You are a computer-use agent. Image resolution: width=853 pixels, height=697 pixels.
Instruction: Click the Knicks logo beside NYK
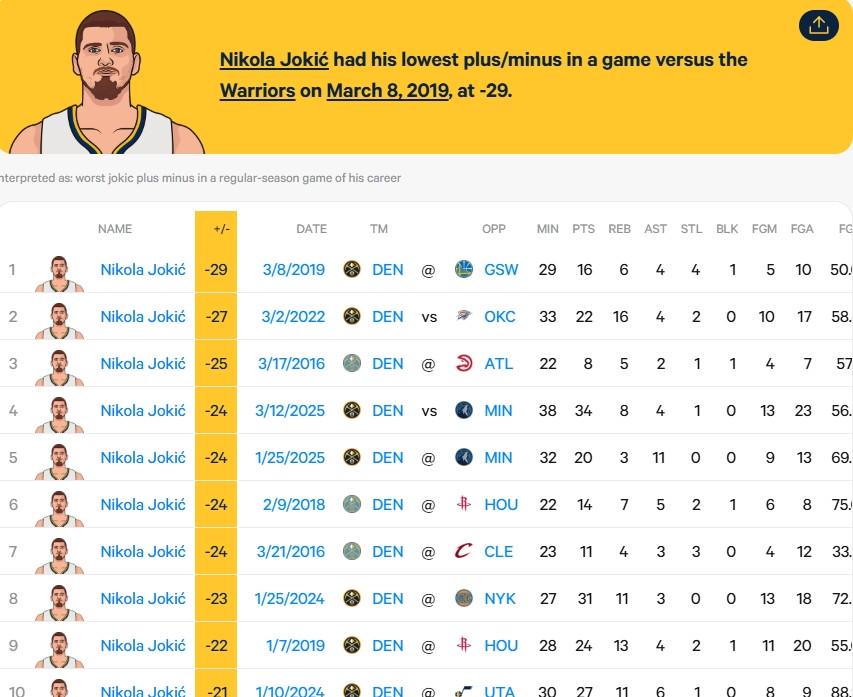tap(463, 599)
